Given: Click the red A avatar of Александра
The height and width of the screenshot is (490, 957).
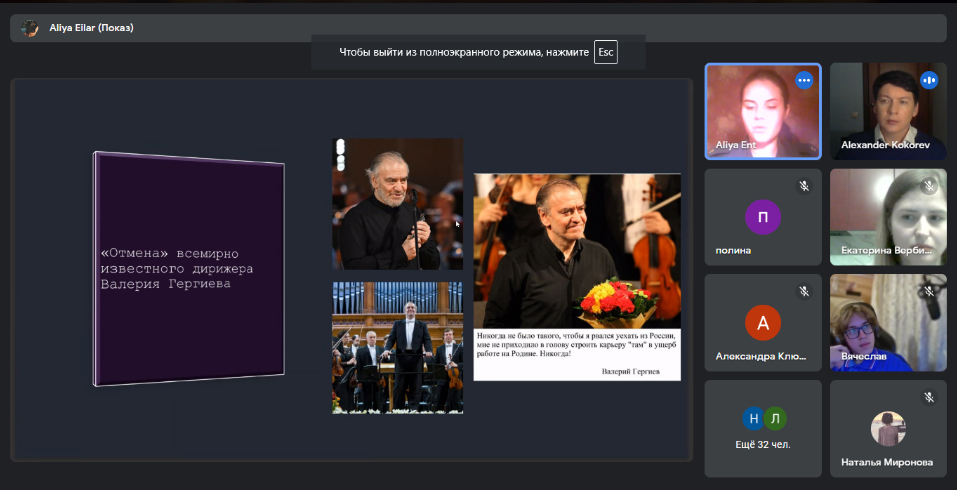Looking at the screenshot, I should (763, 323).
